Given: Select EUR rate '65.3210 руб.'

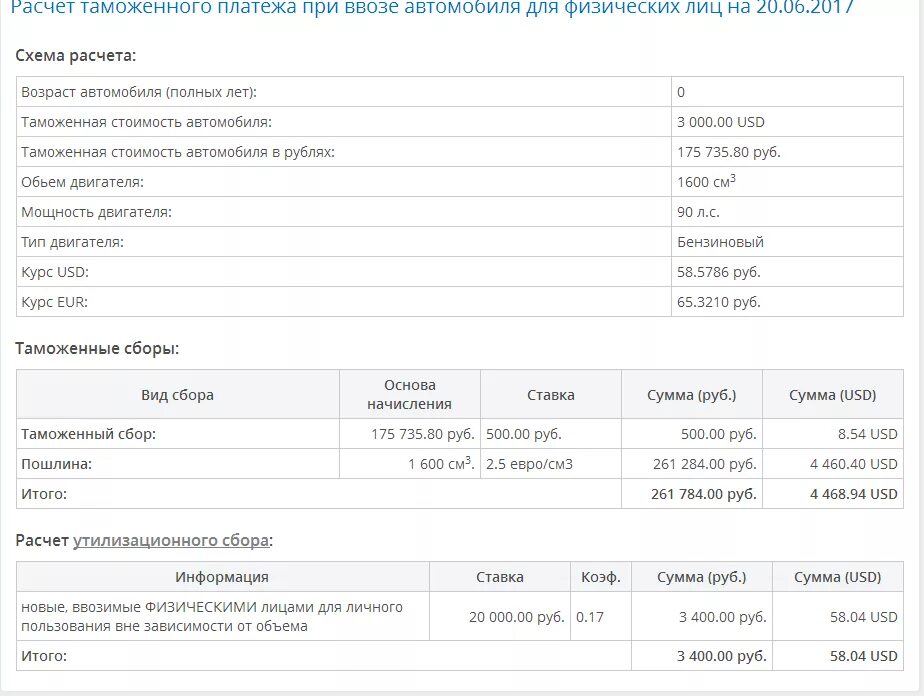Looking at the screenshot, I should 719,302.
